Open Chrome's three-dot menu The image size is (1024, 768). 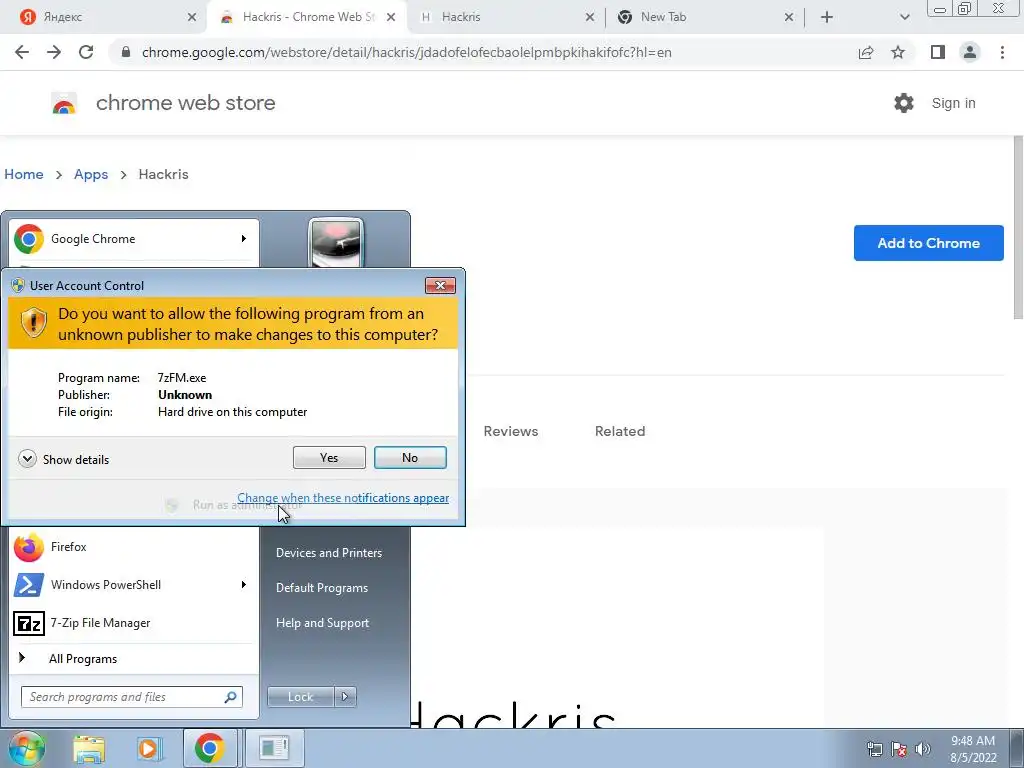pyautogui.click(x=1002, y=52)
